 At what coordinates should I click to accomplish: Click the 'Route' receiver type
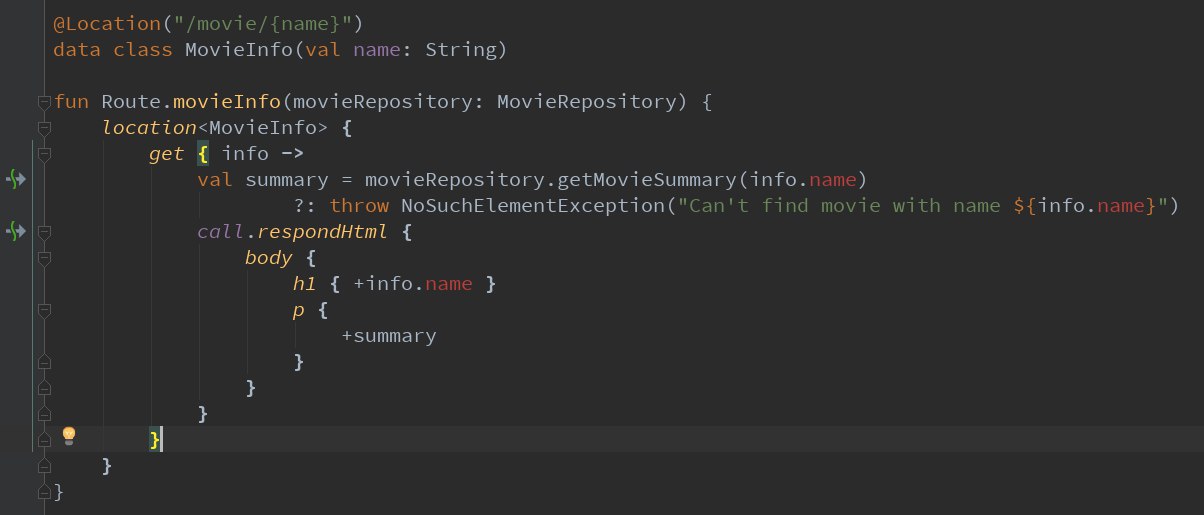[x=131, y=101]
